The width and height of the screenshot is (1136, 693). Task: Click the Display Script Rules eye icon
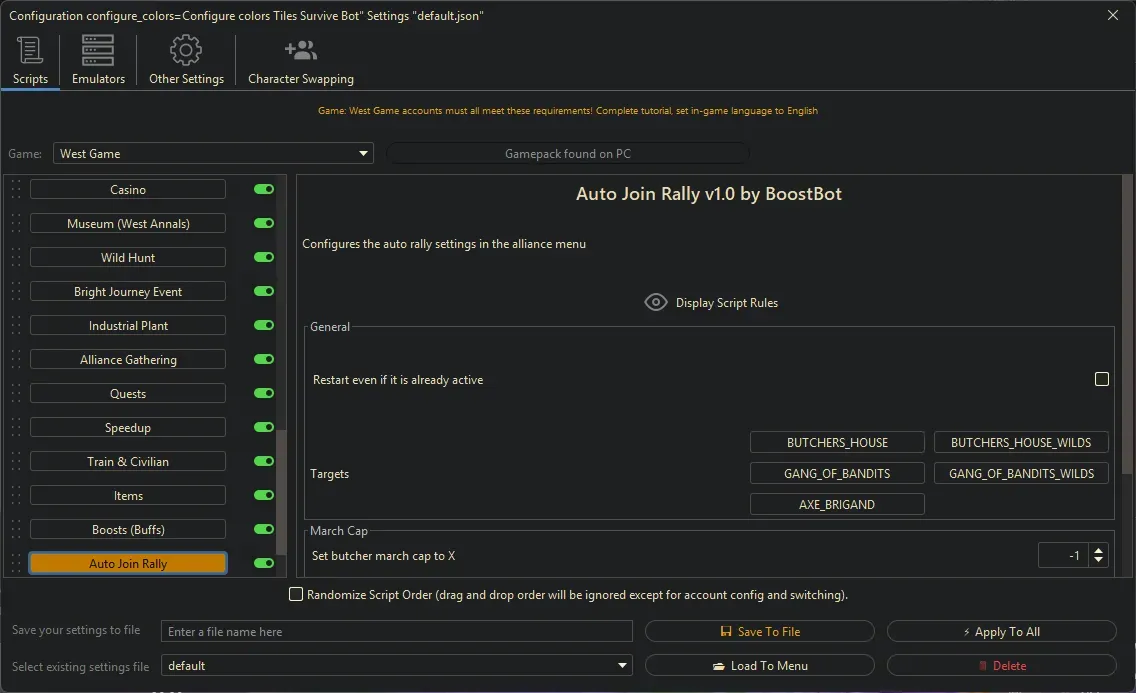[656, 301]
